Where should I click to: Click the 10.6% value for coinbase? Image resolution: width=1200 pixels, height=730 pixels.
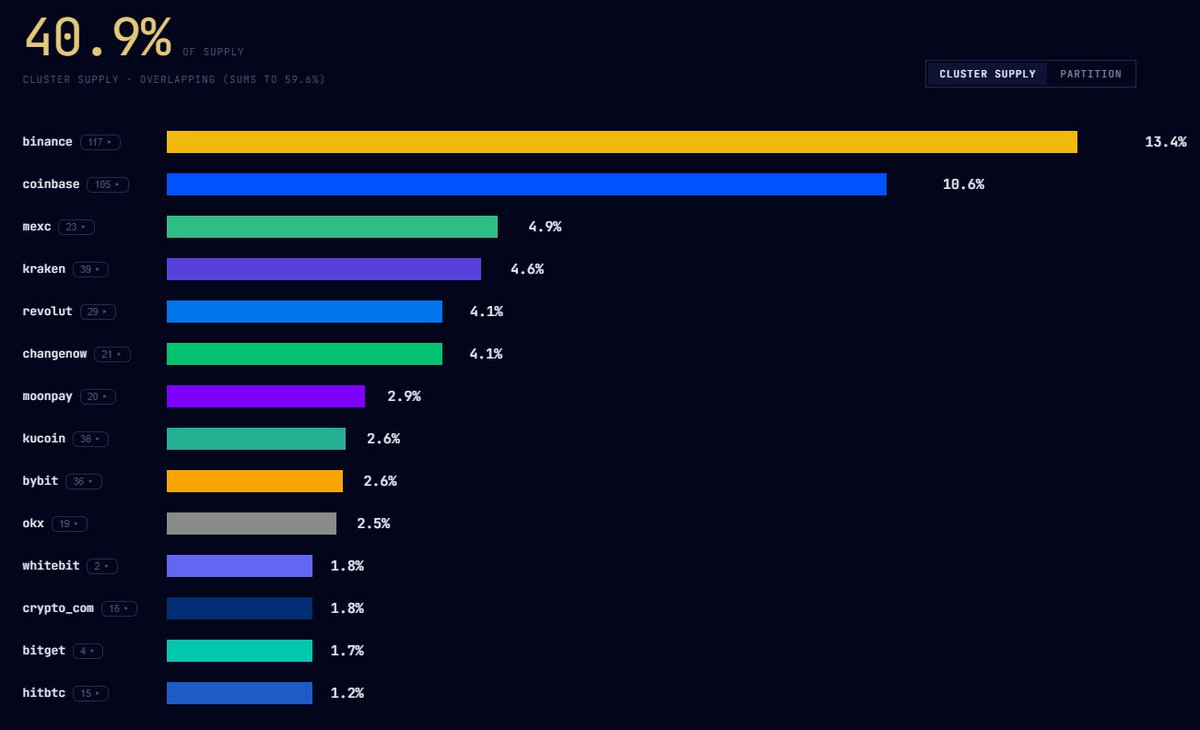tap(964, 184)
